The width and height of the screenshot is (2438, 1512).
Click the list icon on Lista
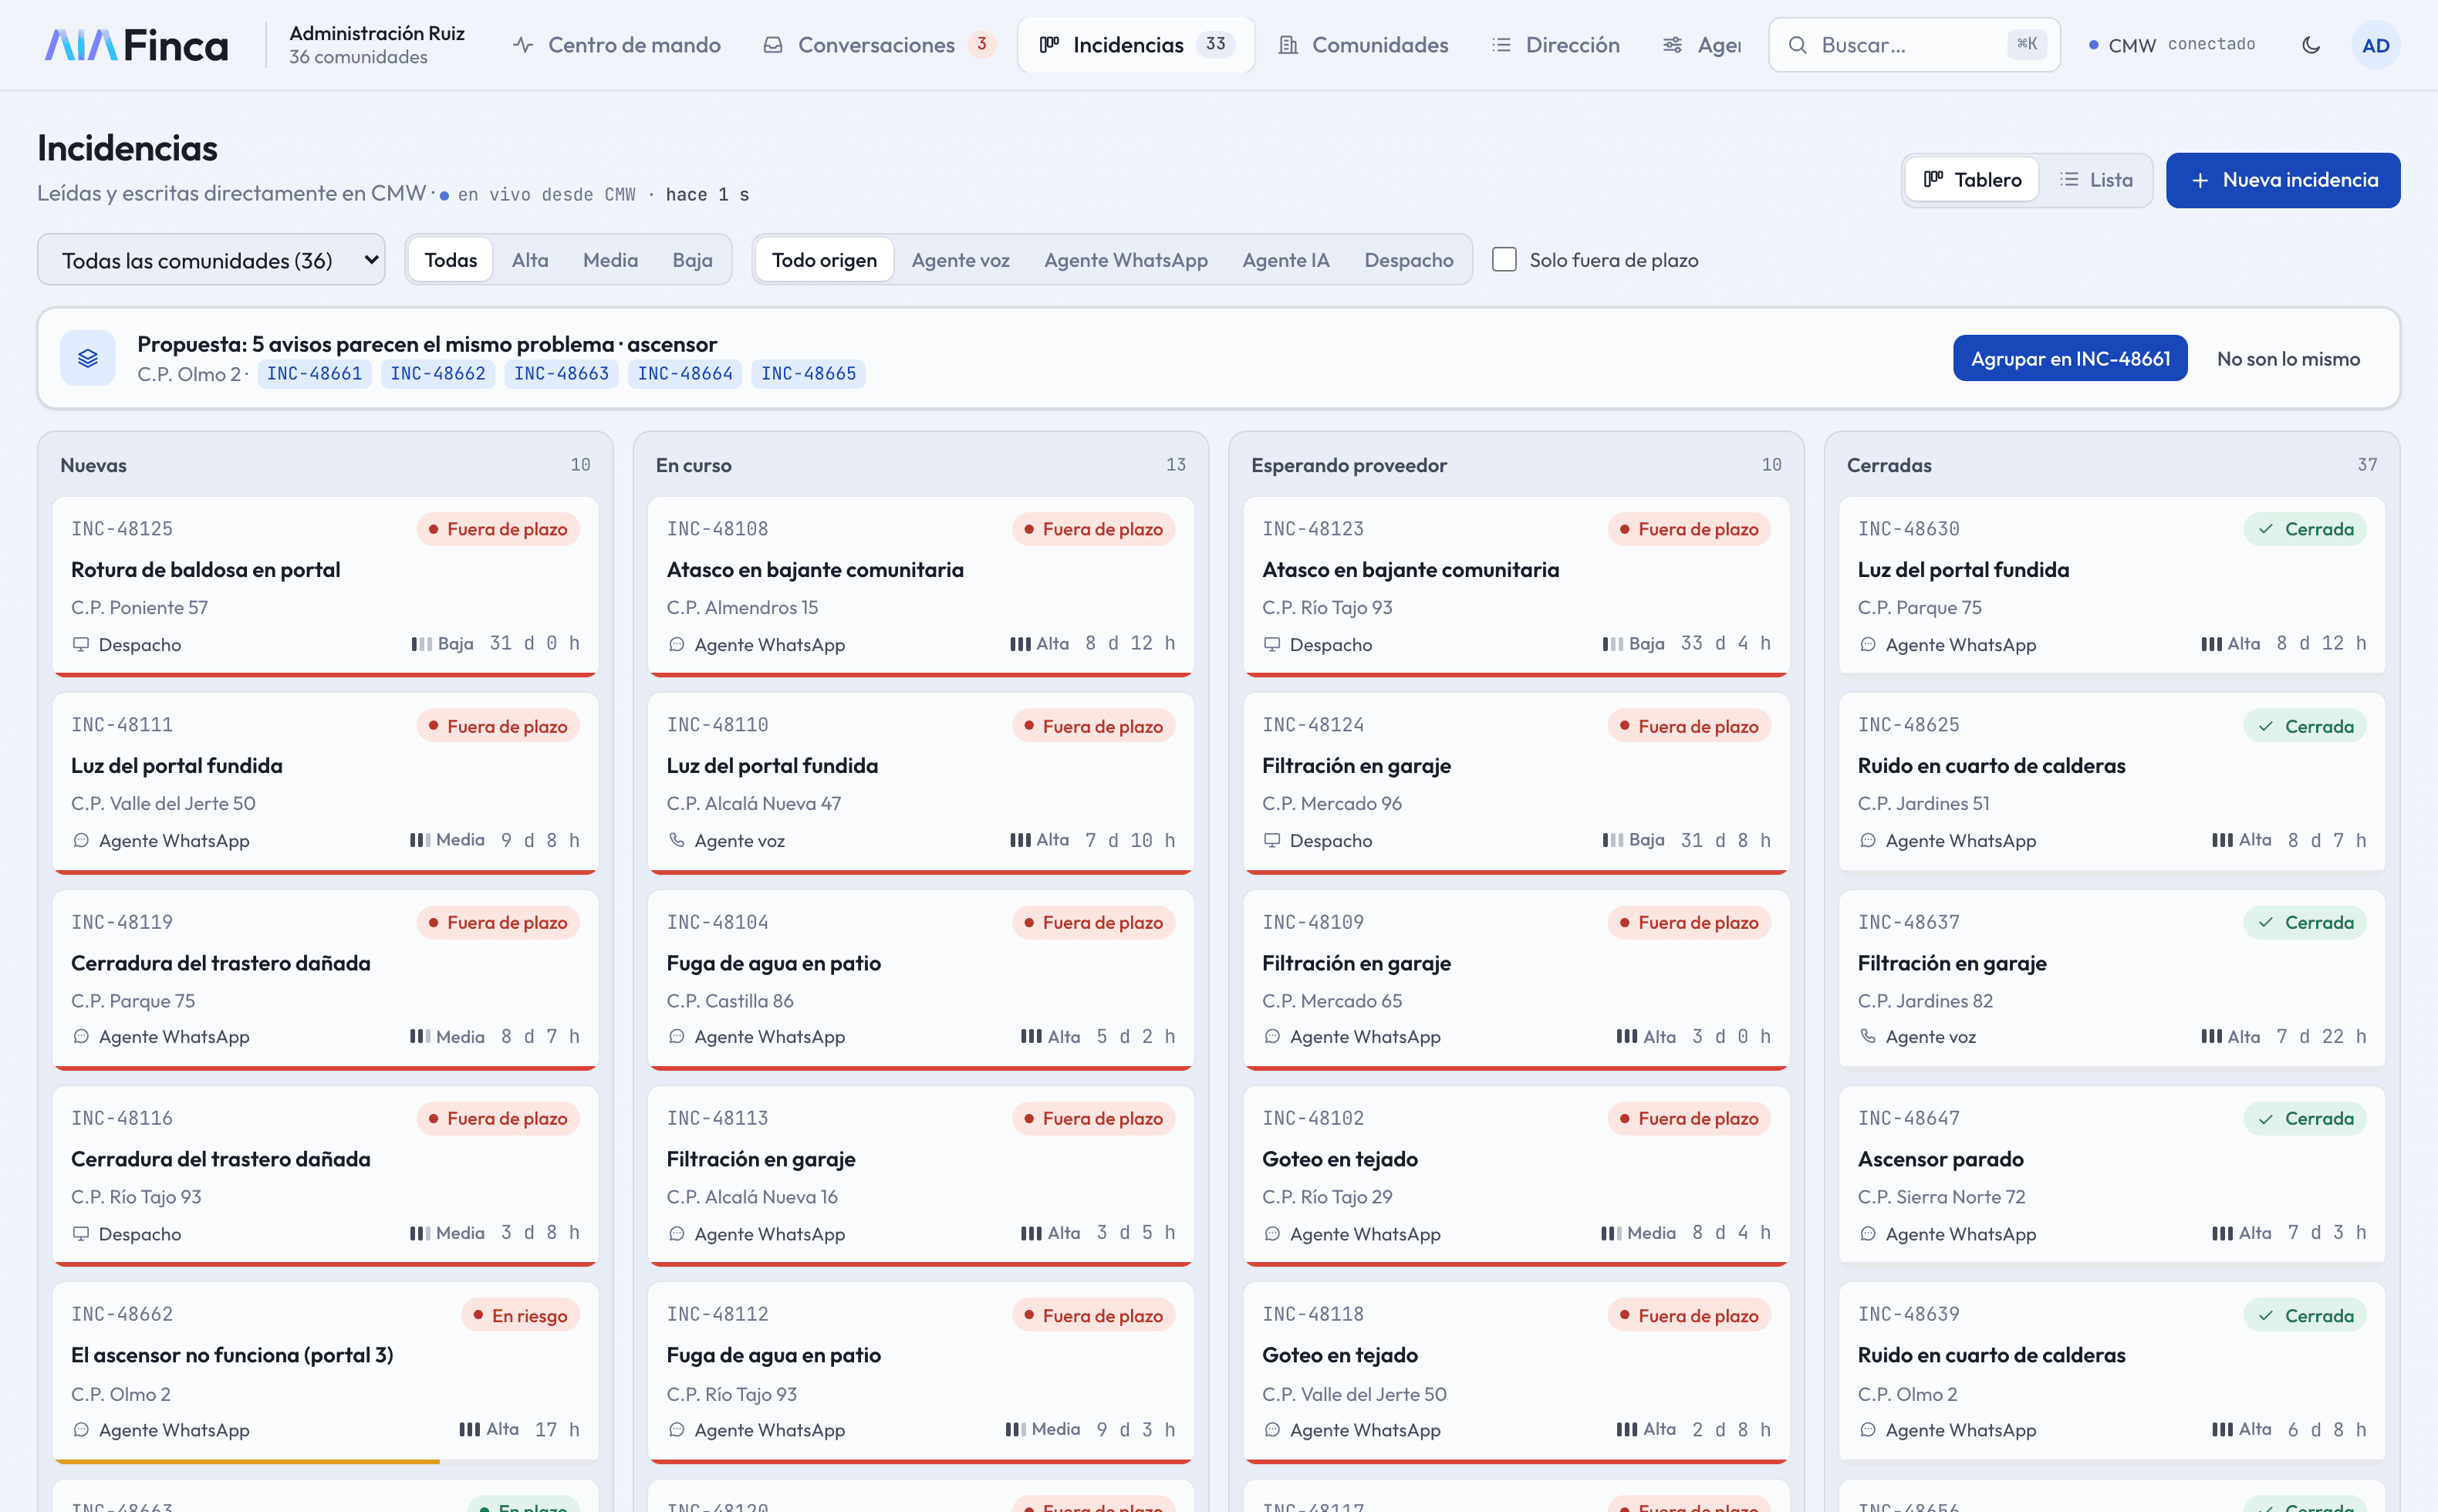tap(2069, 179)
